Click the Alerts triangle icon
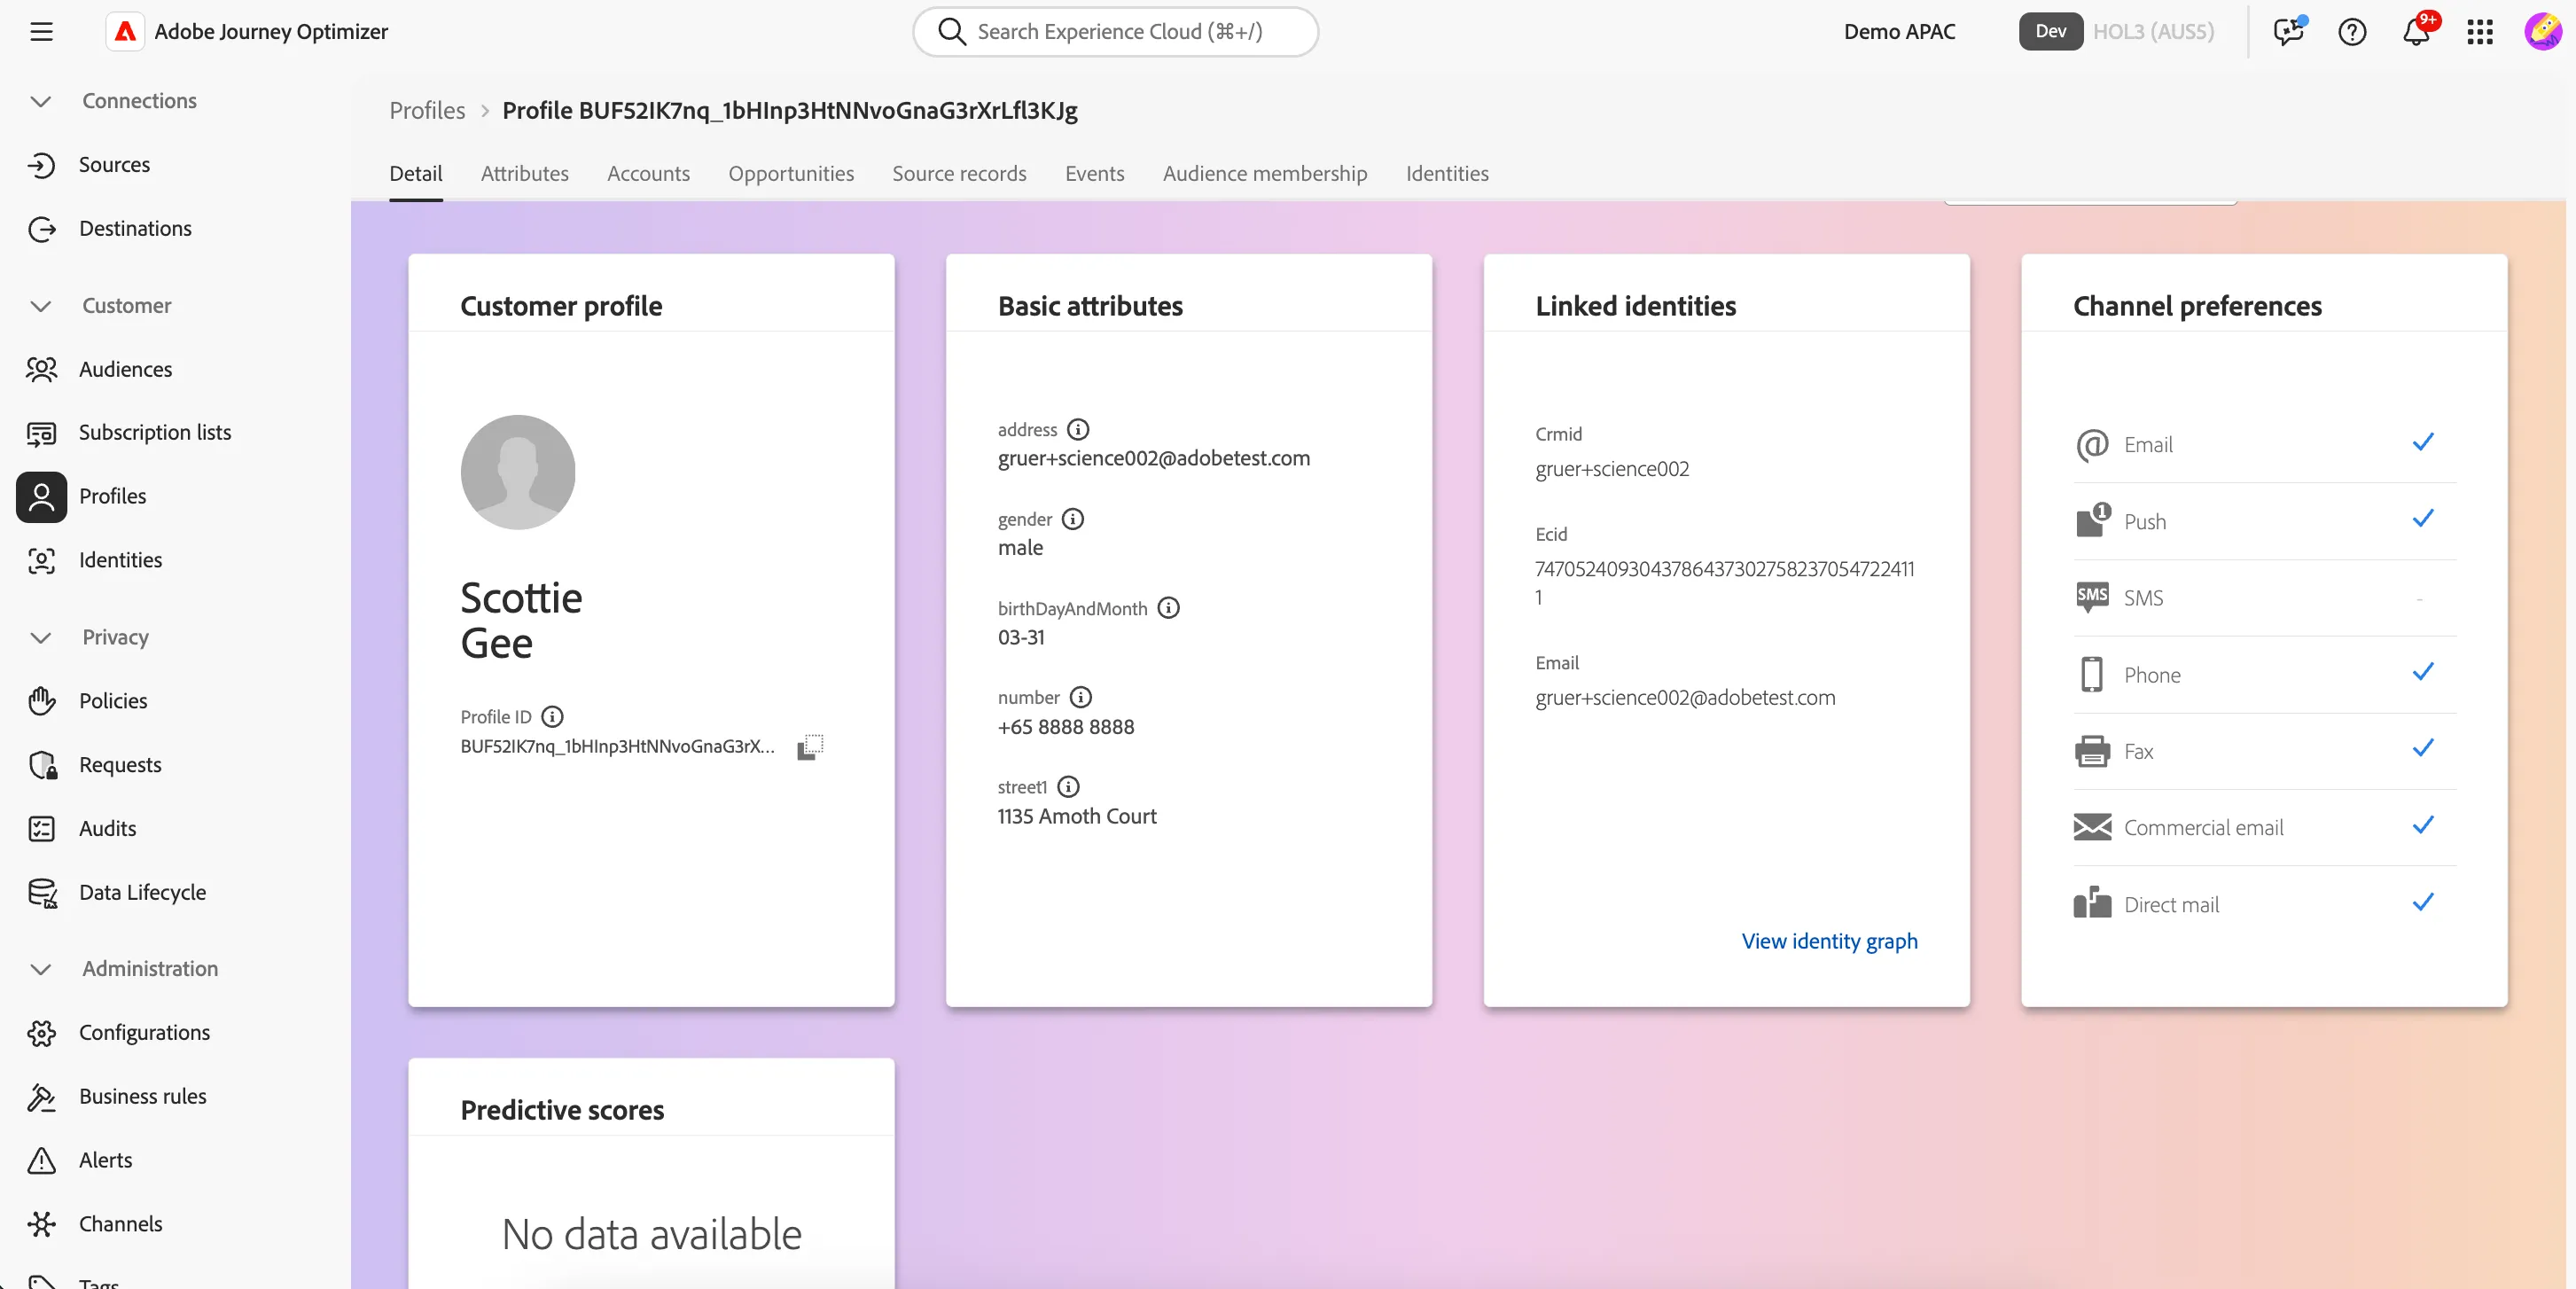 coord(41,1161)
